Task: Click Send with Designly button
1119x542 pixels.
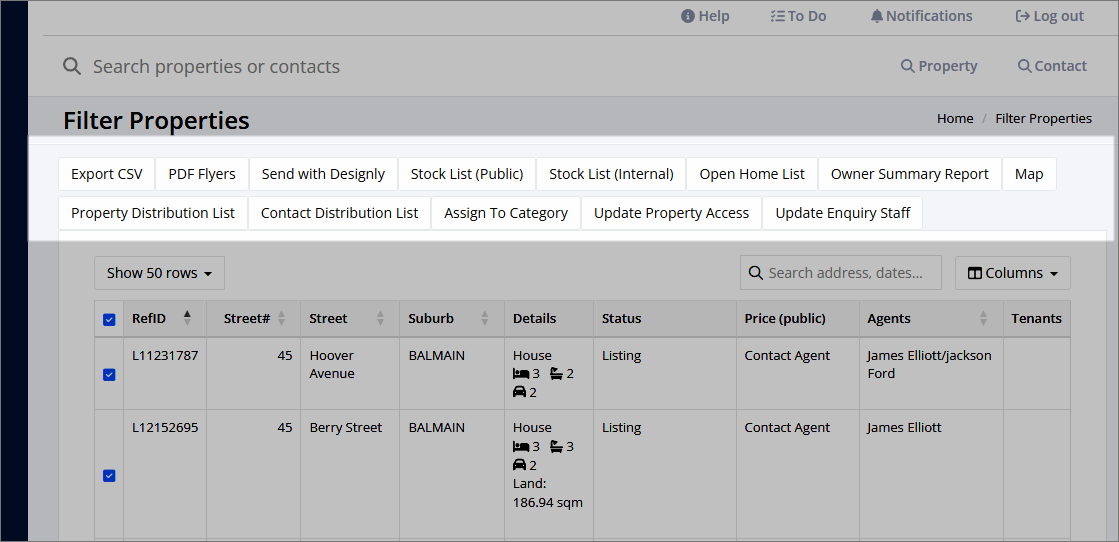Action: coord(323,174)
